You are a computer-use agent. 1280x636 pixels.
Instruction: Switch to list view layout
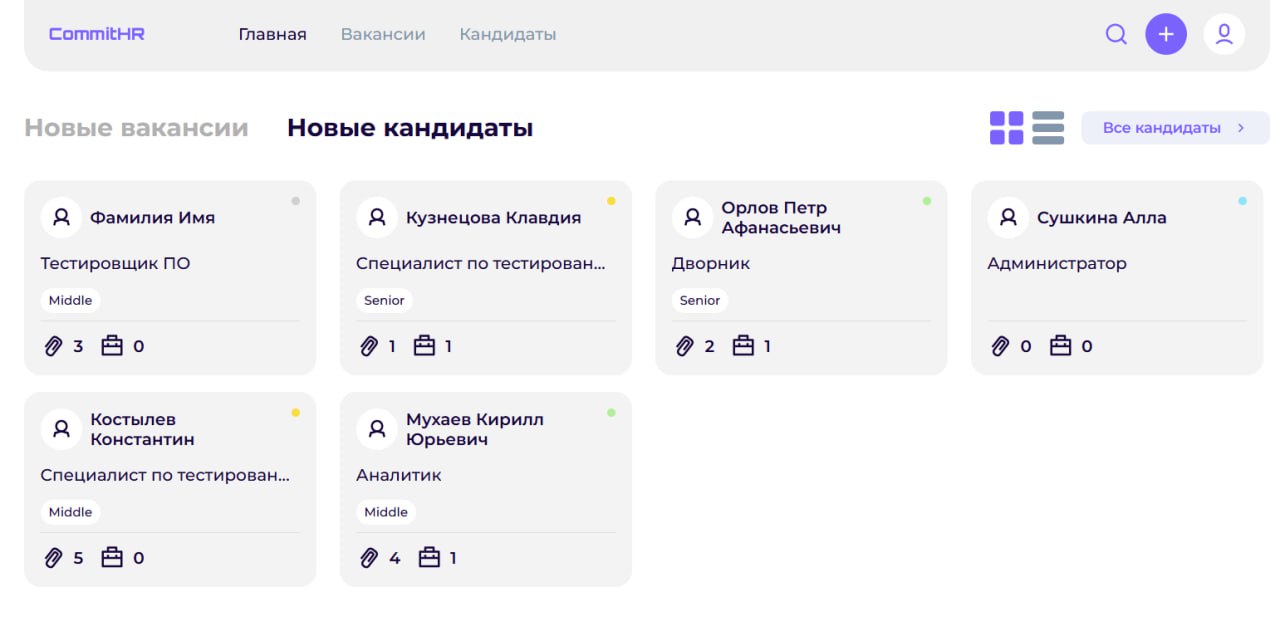[x=1048, y=128]
